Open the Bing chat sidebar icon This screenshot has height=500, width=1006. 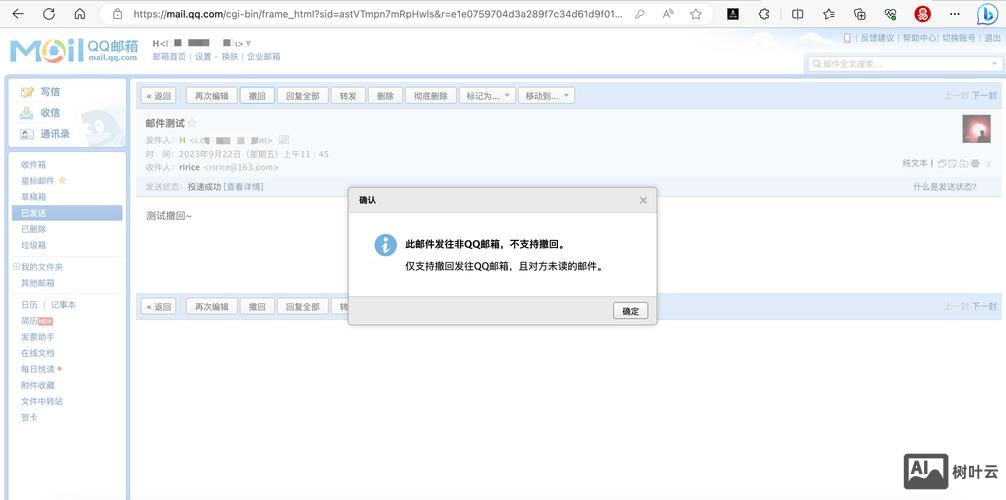(x=987, y=13)
